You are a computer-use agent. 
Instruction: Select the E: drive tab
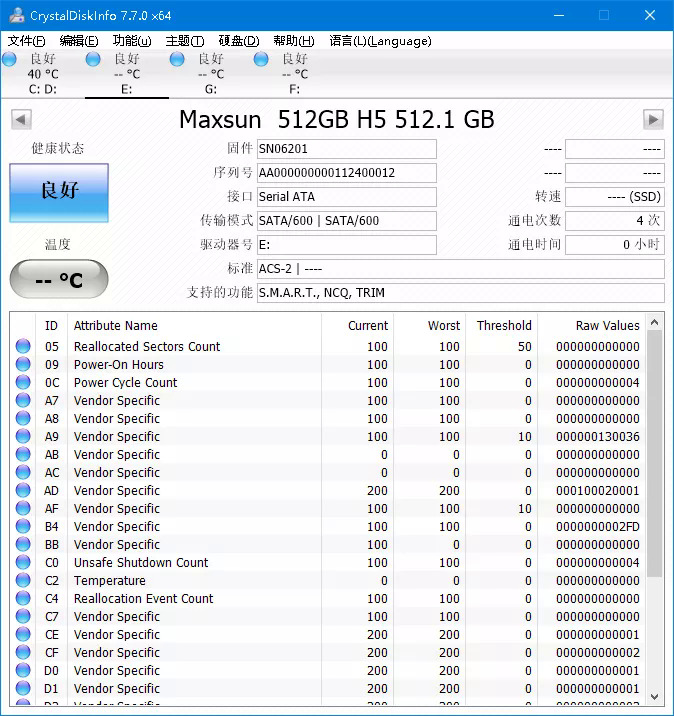pyautogui.click(x=126, y=74)
